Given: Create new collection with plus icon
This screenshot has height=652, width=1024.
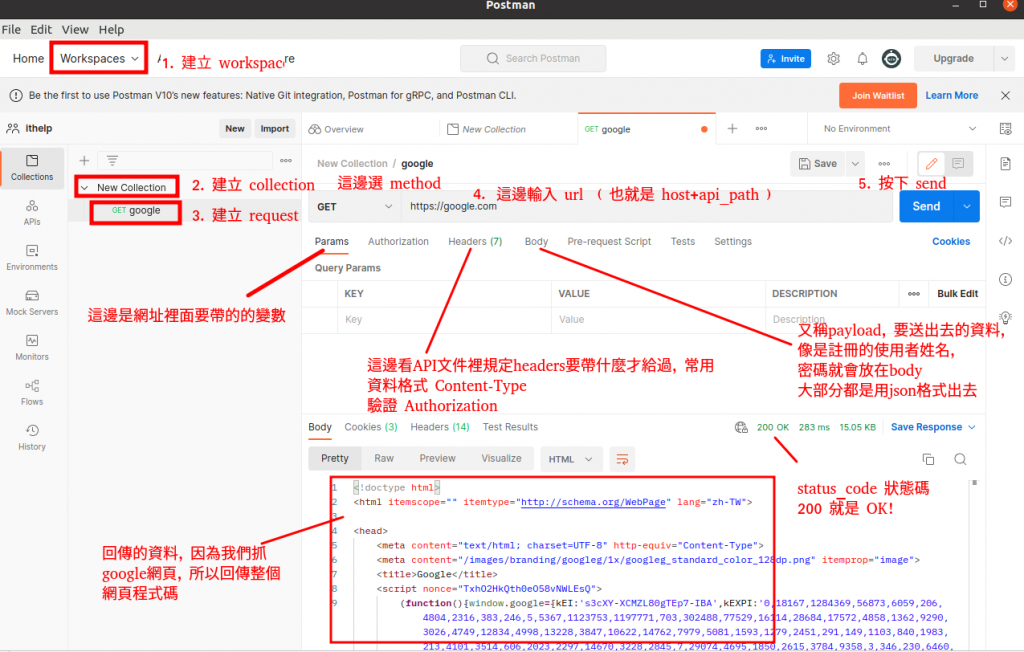Looking at the screenshot, I should (84, 161).
